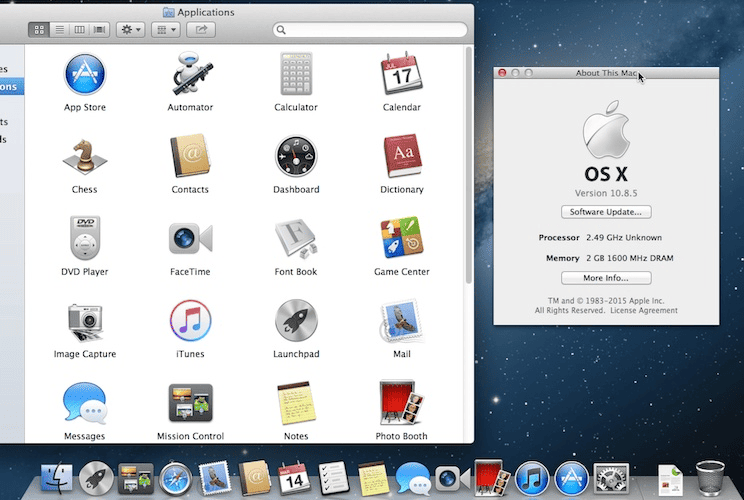744x500 pixels.
Task: Open the App Store application icon
Action: coord(85,74)
